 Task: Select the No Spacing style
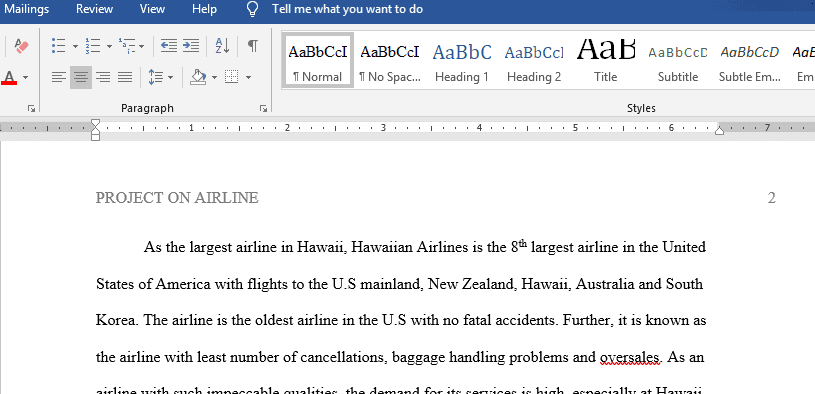[x=390, y=61]
